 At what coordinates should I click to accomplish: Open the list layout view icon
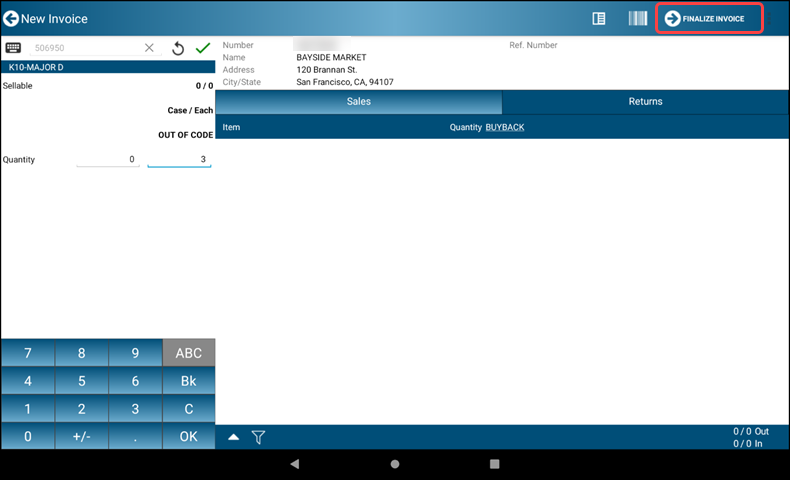(599, 19)
